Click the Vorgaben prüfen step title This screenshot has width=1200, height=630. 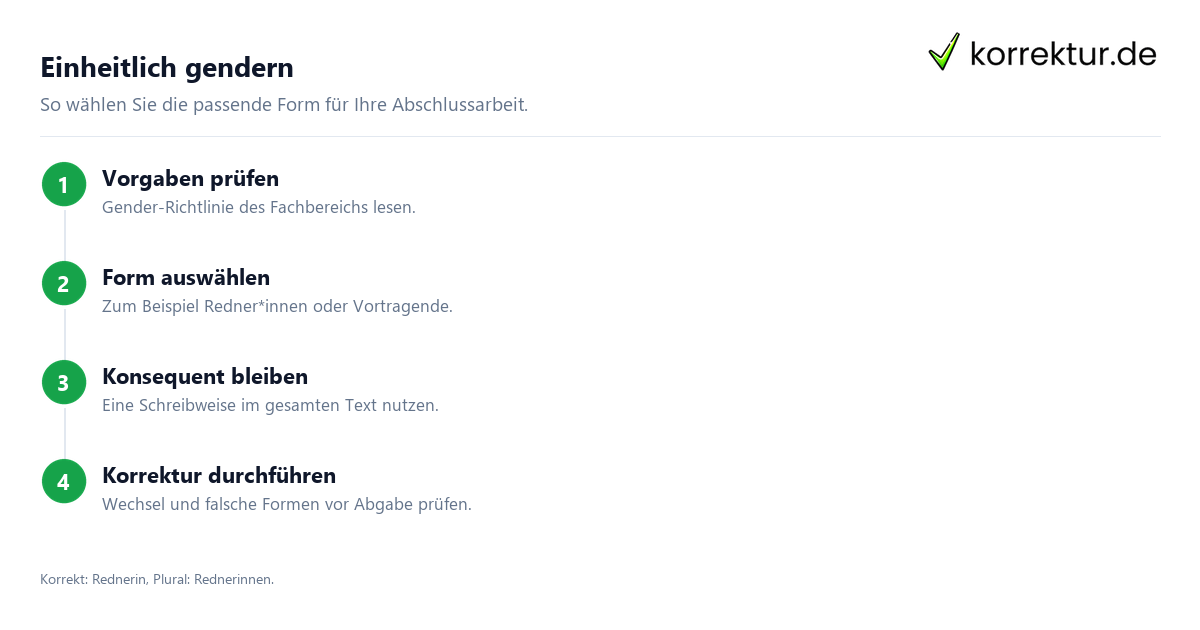[190, 178]
